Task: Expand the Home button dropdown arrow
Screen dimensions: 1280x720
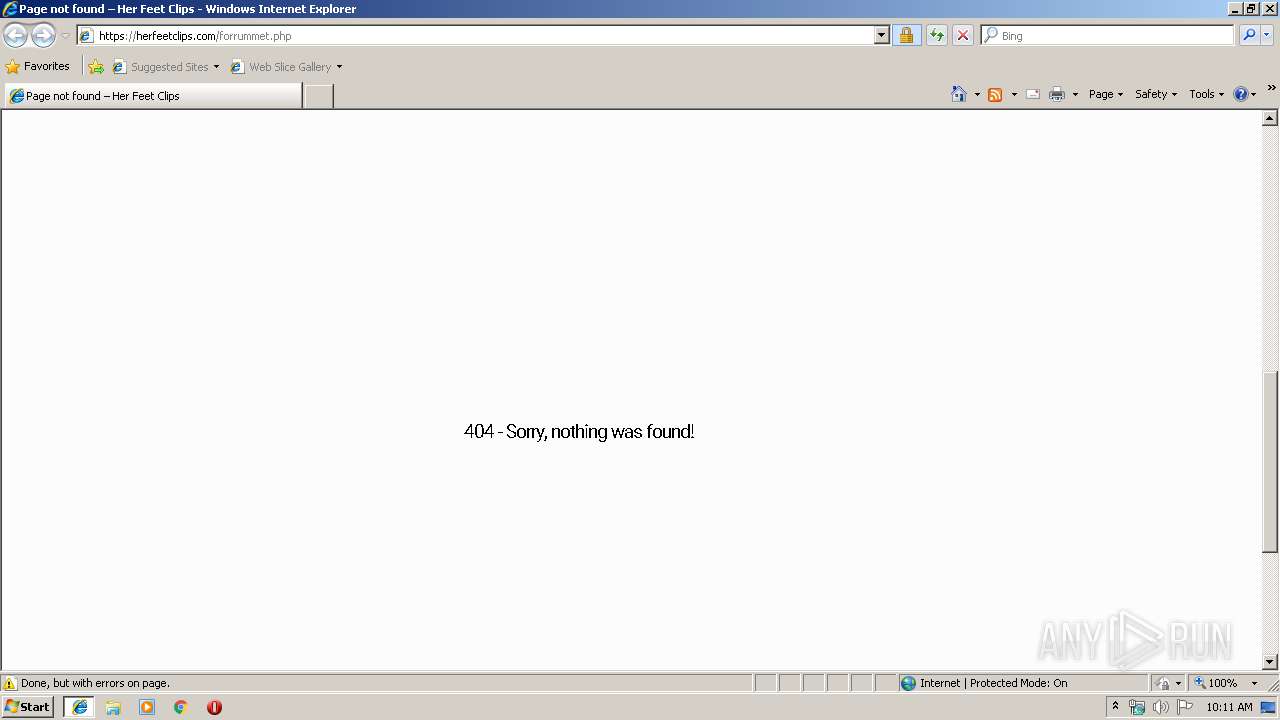Action: click(977, 94)
